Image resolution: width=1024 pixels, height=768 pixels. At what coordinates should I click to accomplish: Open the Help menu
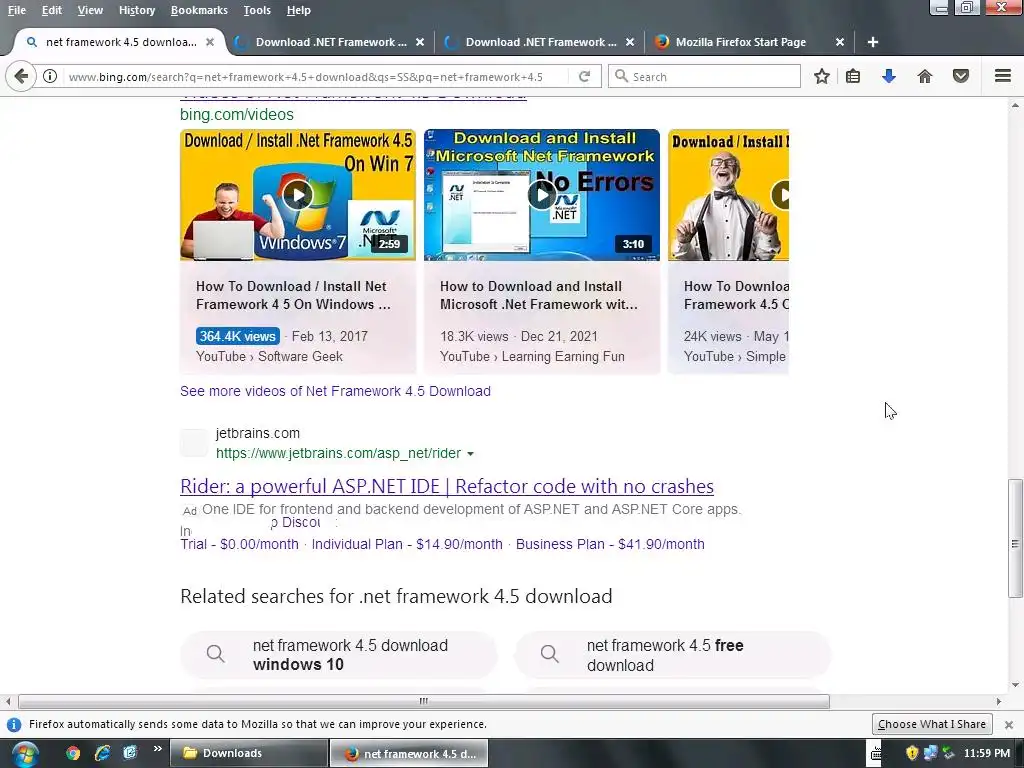tap(298, 10)
